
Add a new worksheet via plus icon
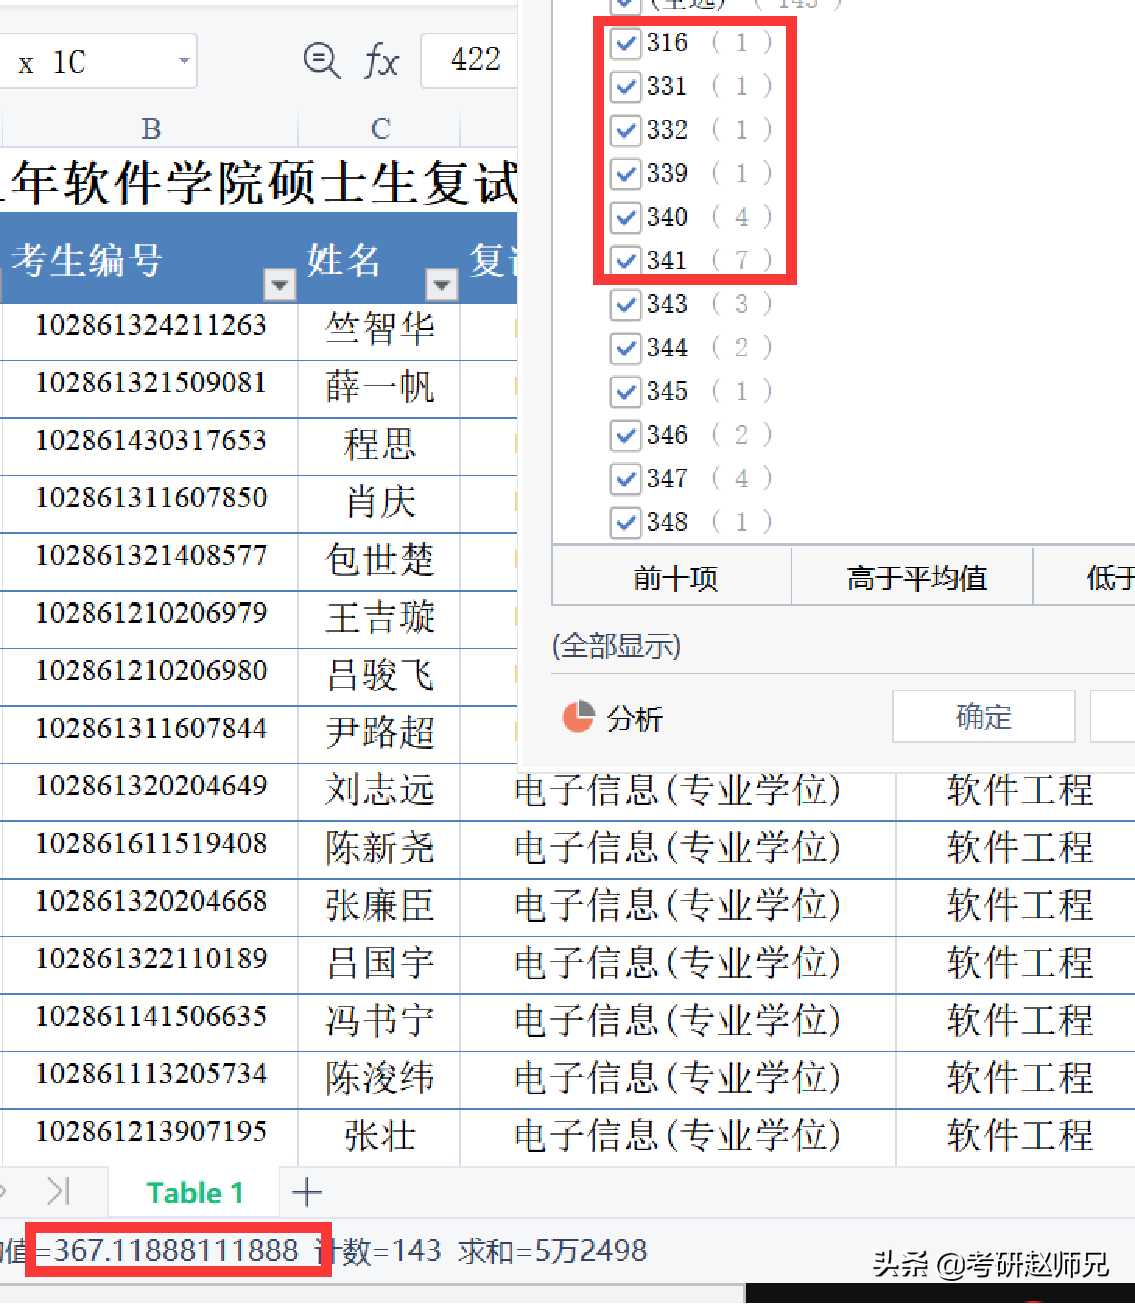pos(306,1192)
